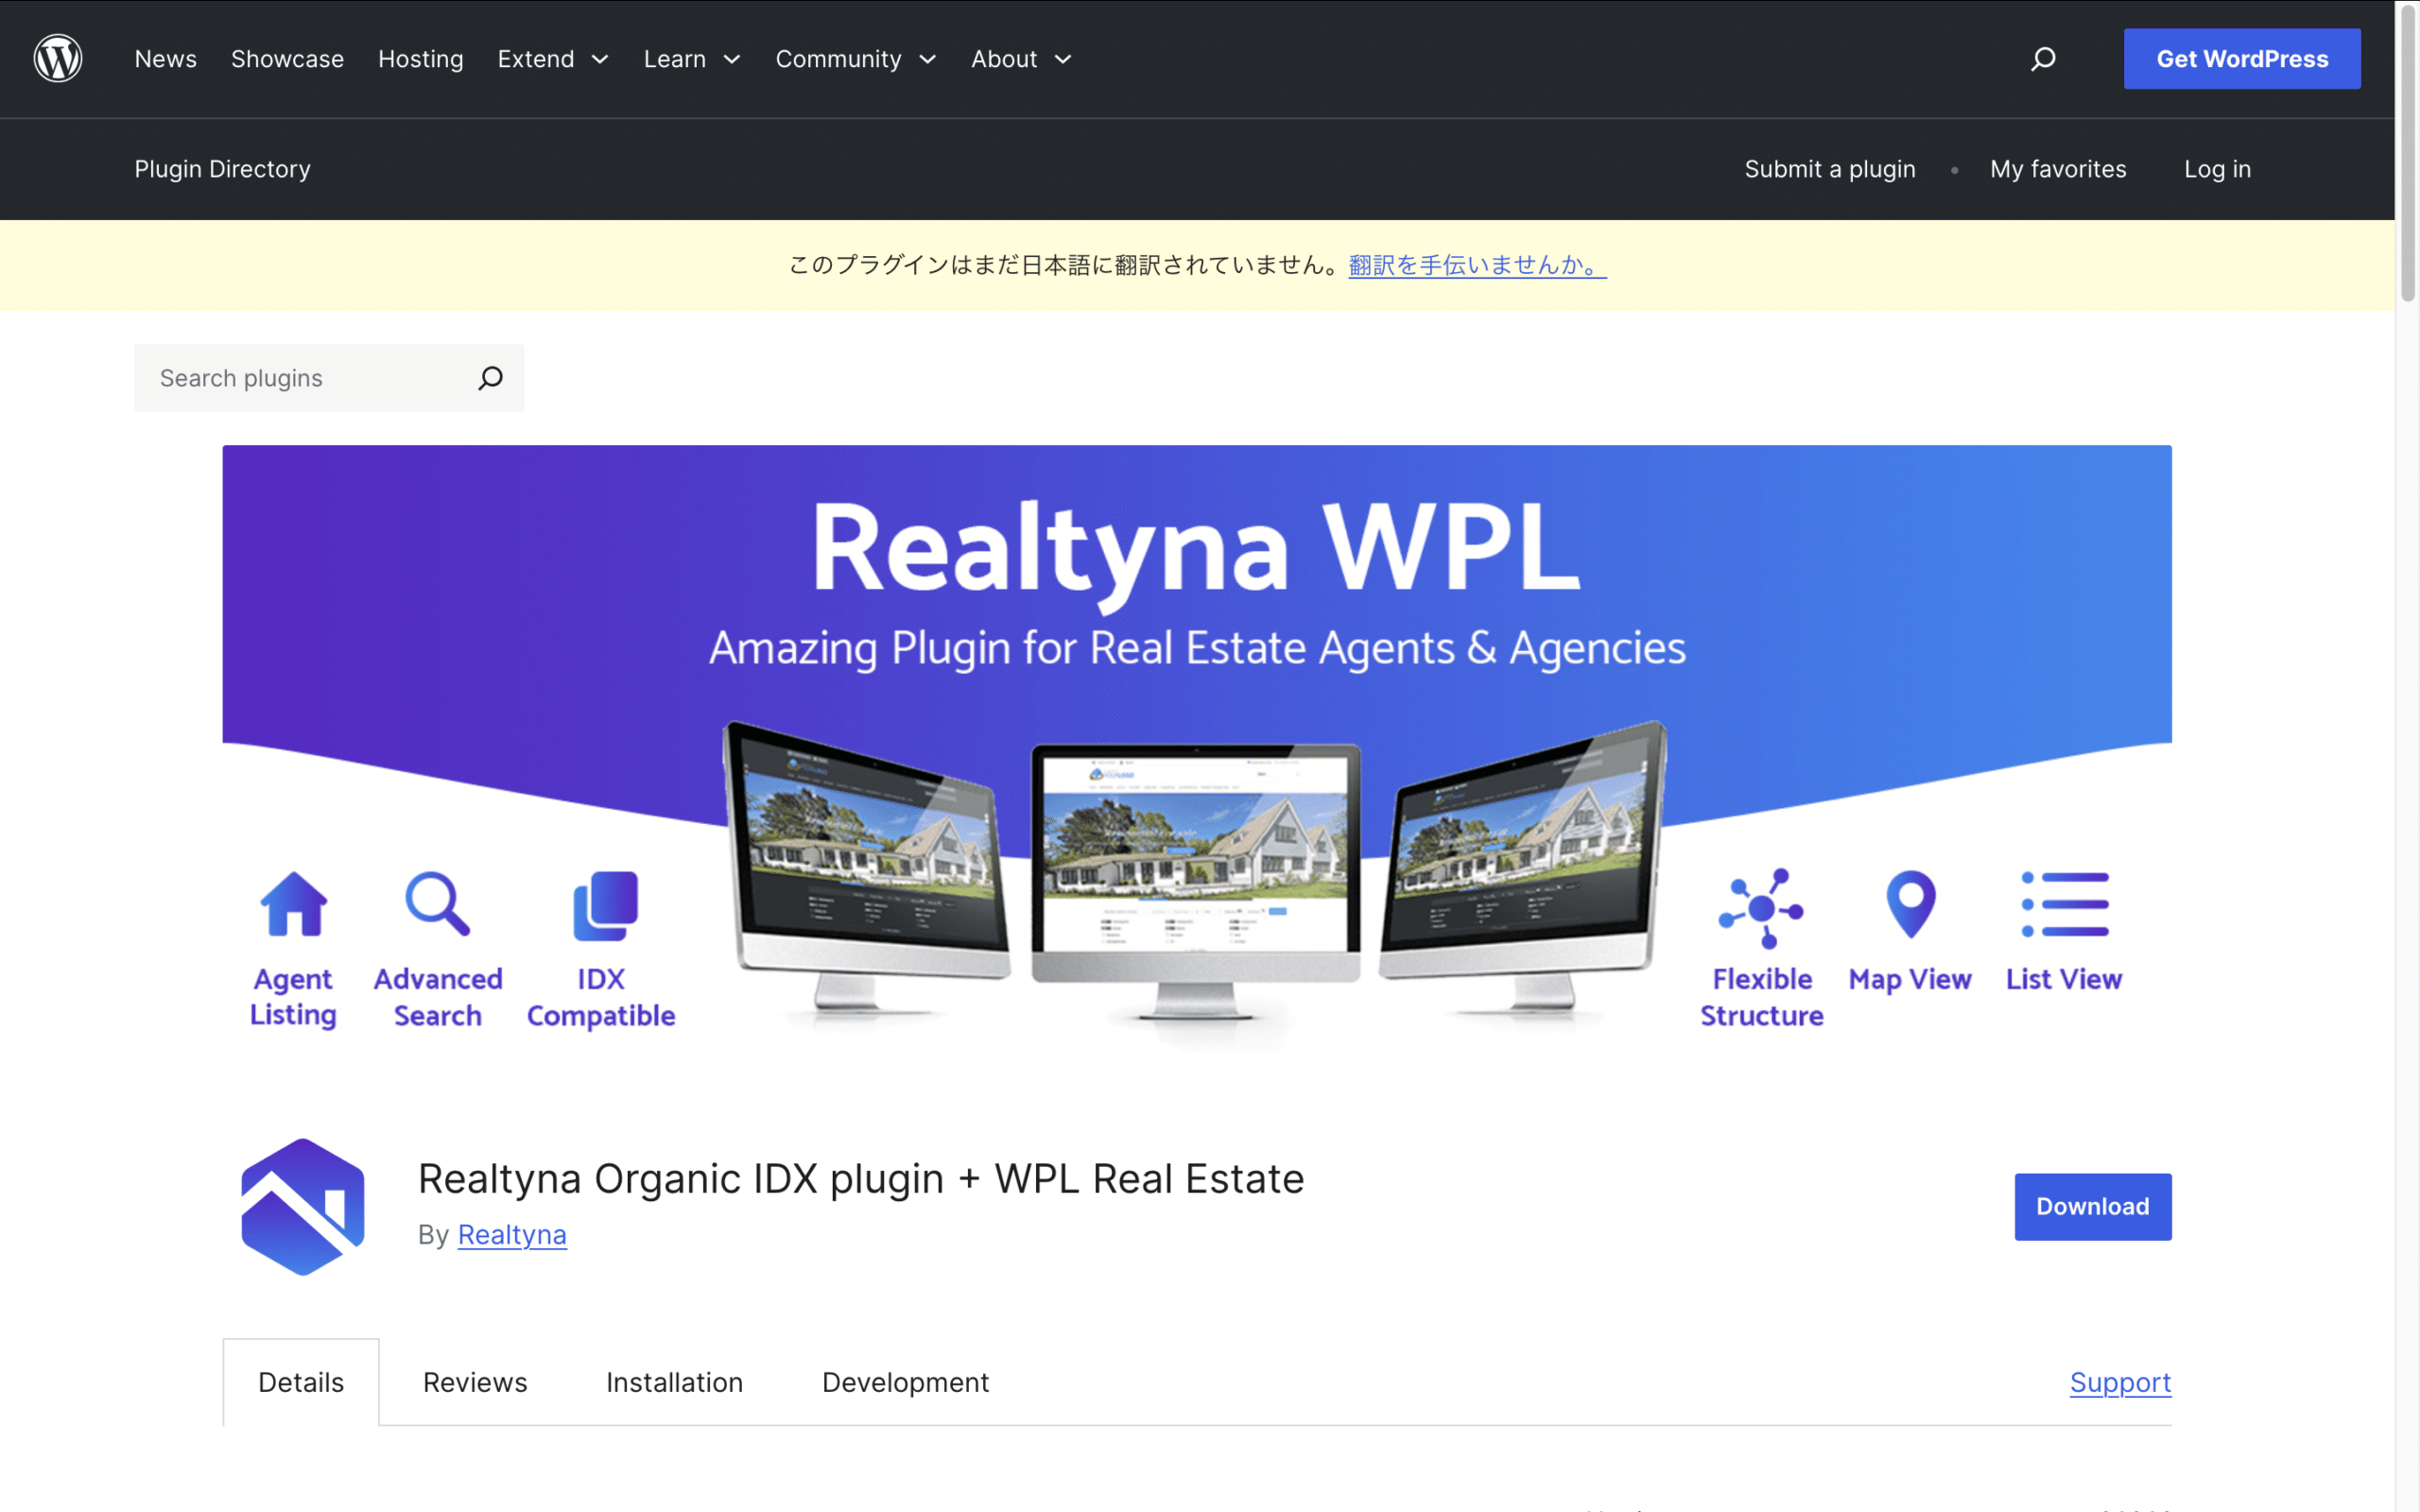The height and width of the screenshot is (1512, 2420).
Task: Click the WordPress logo icon
Action: pos(58,58)
